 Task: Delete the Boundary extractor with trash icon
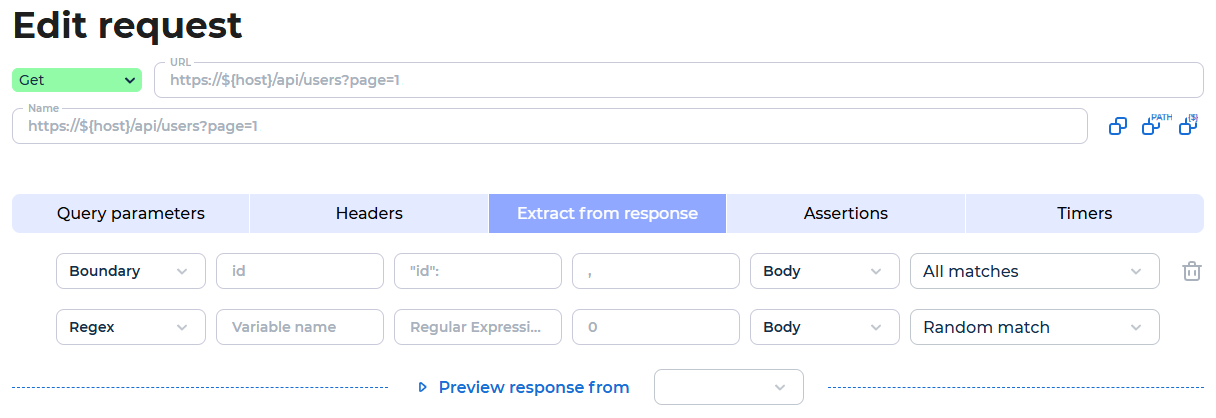point(1191,271)
